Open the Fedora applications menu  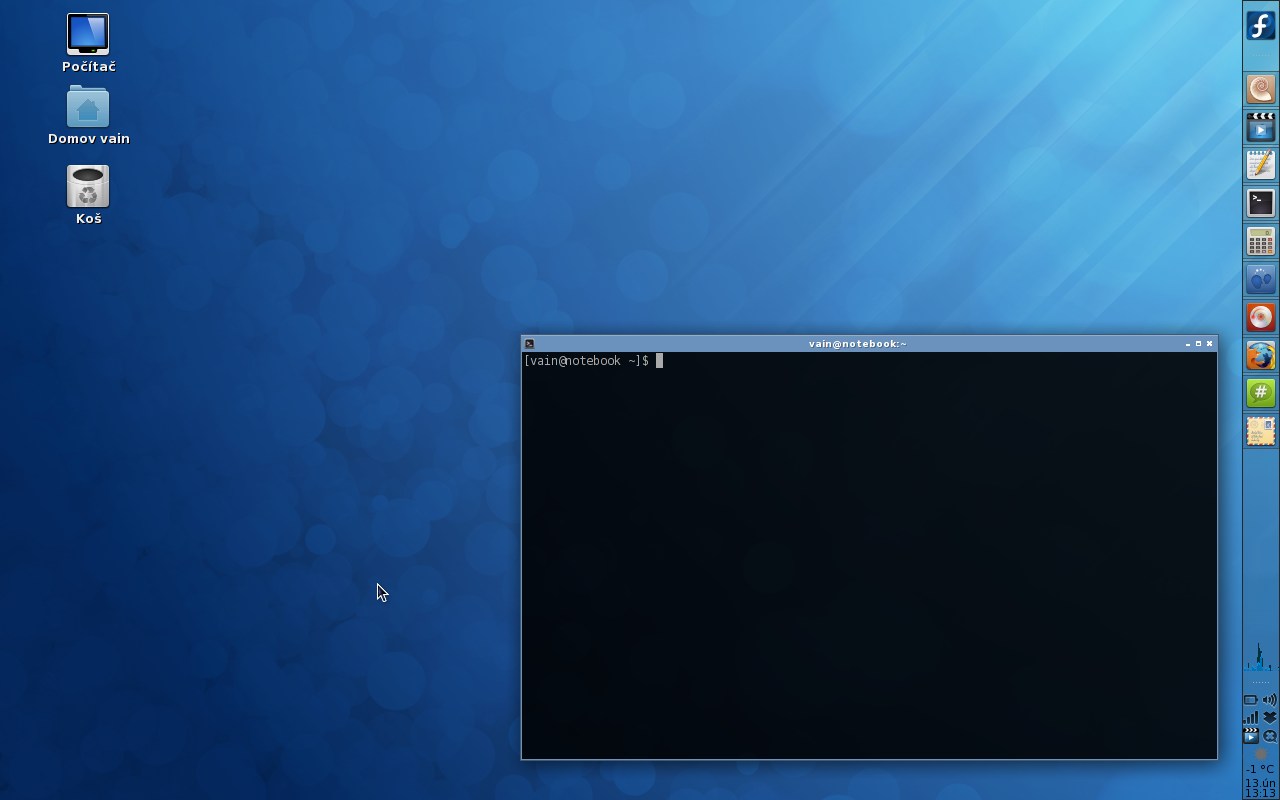coord(1261,25)
